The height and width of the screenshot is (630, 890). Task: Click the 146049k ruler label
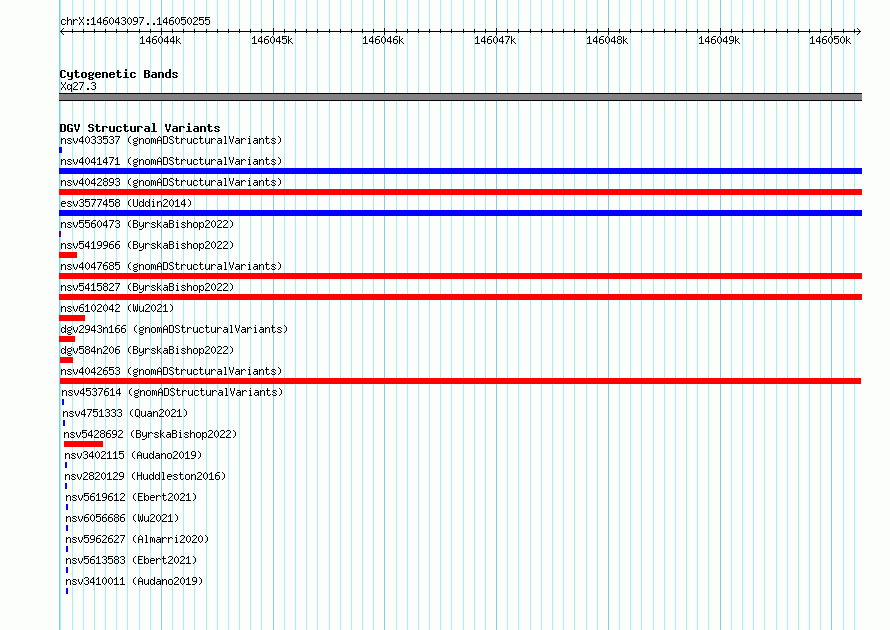tap(719, 40)
